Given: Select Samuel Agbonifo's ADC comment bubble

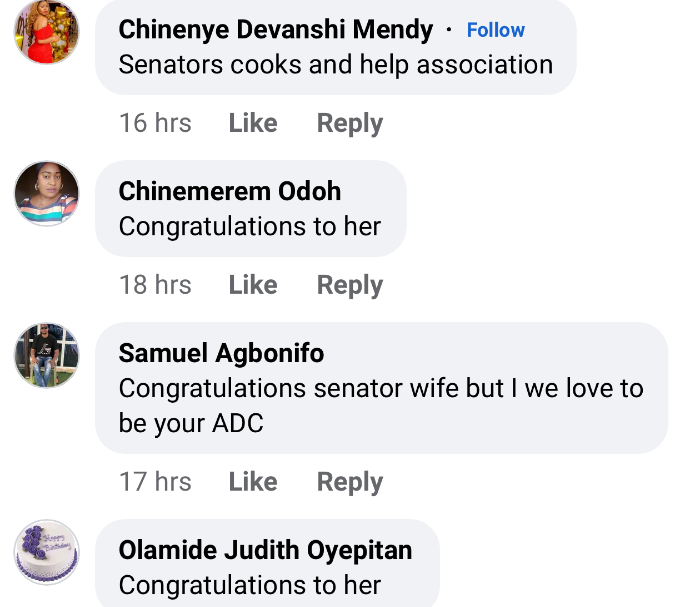Looking at the screenshot, I should click(x=380, y=405).
